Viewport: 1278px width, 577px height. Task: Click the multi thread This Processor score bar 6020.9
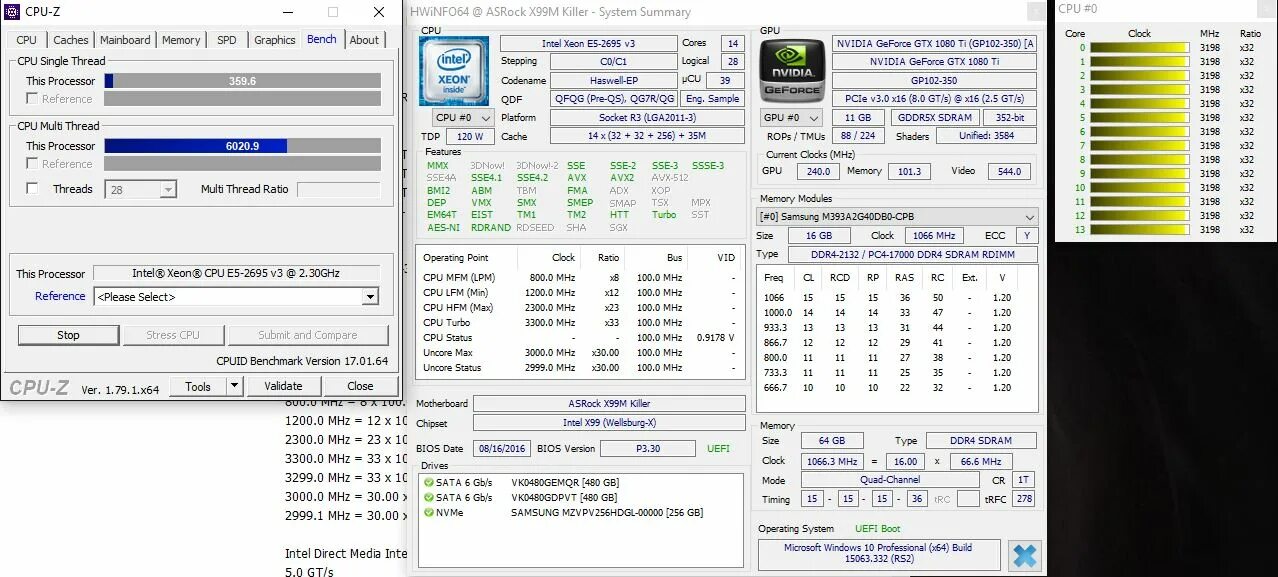242,146
